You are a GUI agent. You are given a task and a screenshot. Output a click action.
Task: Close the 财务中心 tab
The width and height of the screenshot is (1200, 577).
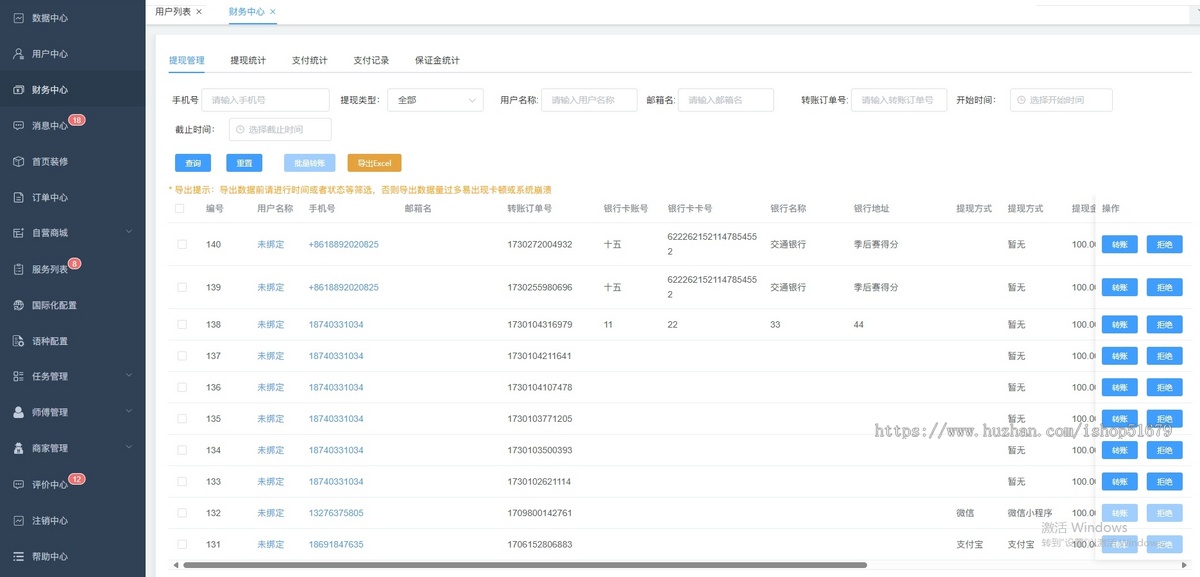pos(273,11)
